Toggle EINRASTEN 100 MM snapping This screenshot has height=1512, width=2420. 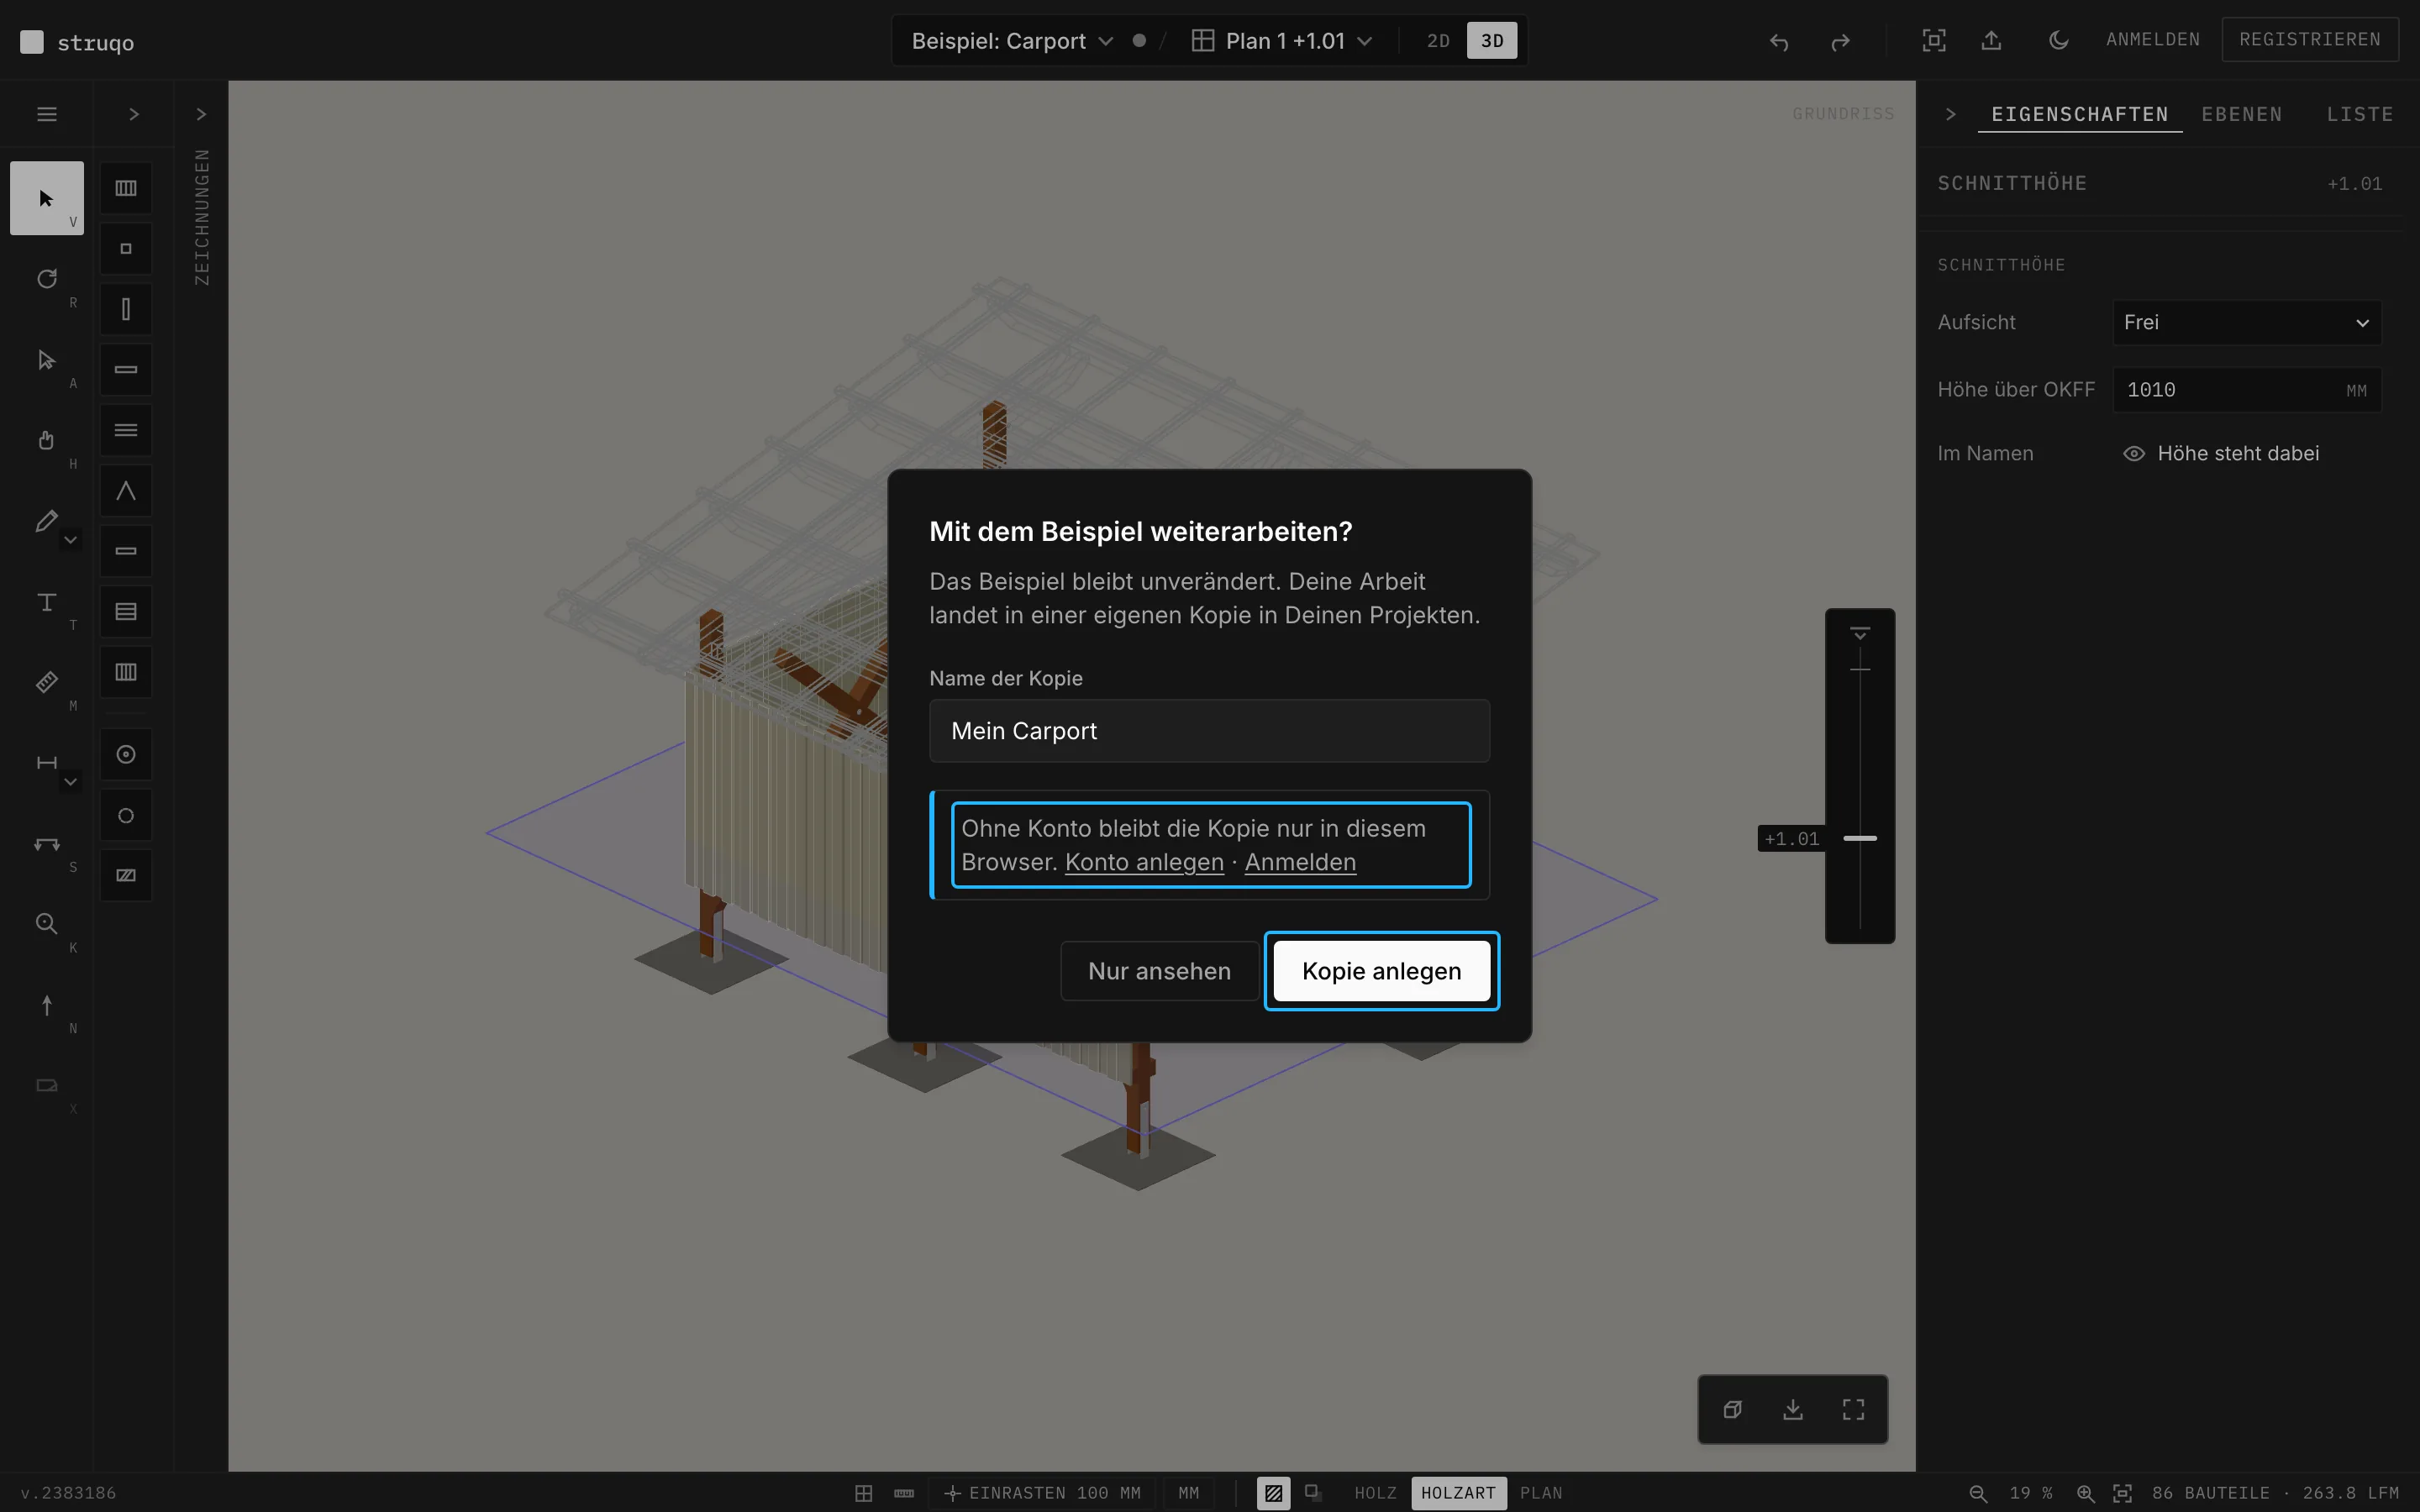[x=1041, y=1493]
